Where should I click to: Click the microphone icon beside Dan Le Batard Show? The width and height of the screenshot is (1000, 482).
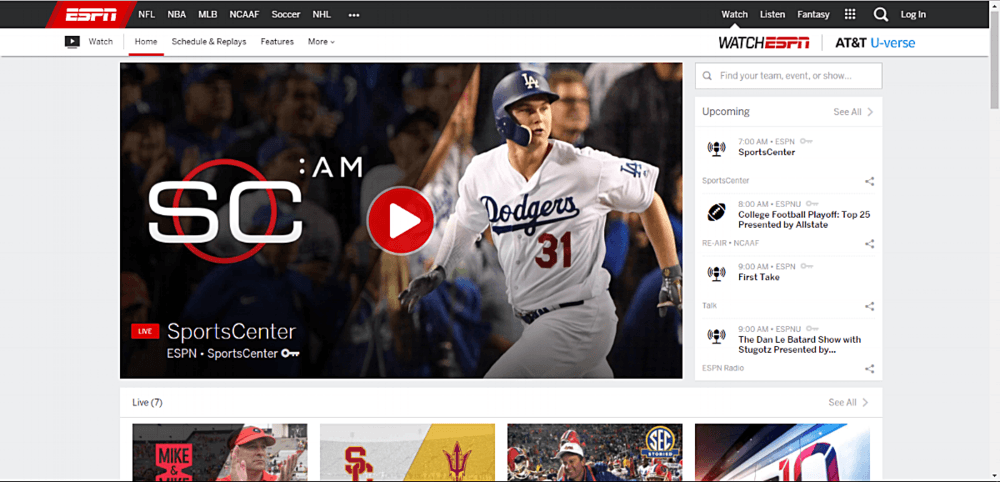[x=716, y=336]
